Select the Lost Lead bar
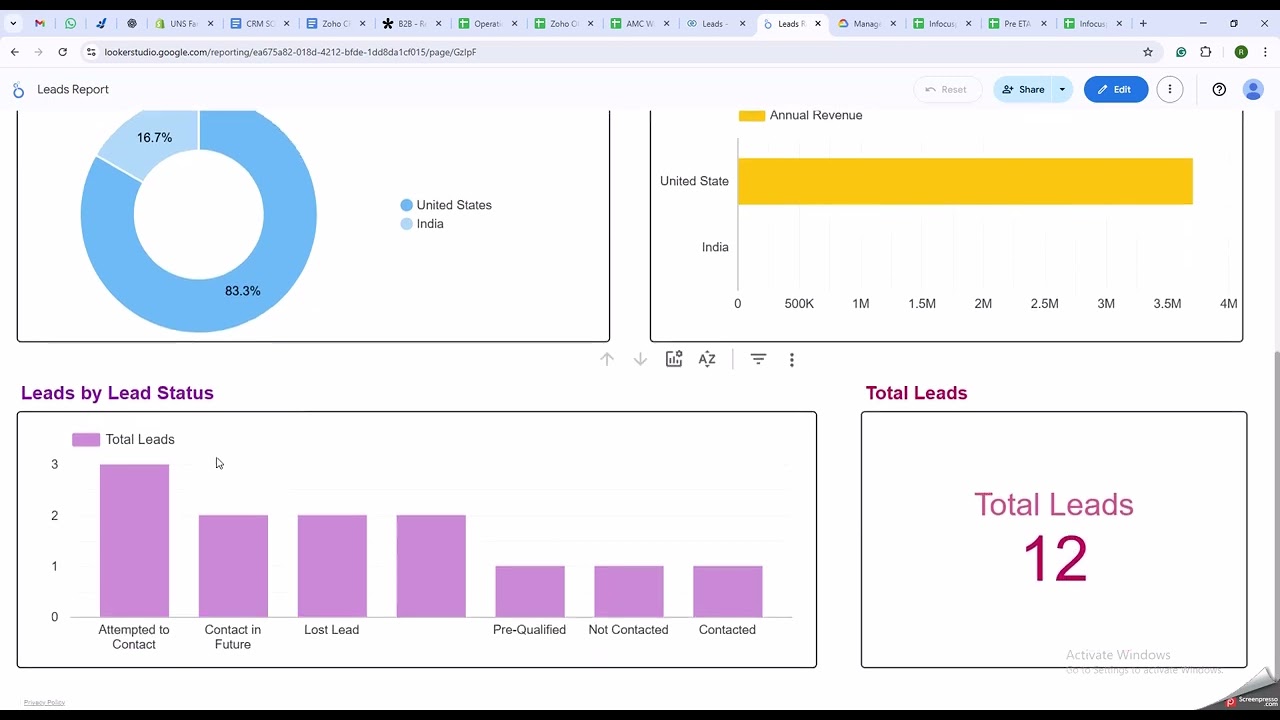Viewport: 1280px width, 720px height. (x=332, y=566)
